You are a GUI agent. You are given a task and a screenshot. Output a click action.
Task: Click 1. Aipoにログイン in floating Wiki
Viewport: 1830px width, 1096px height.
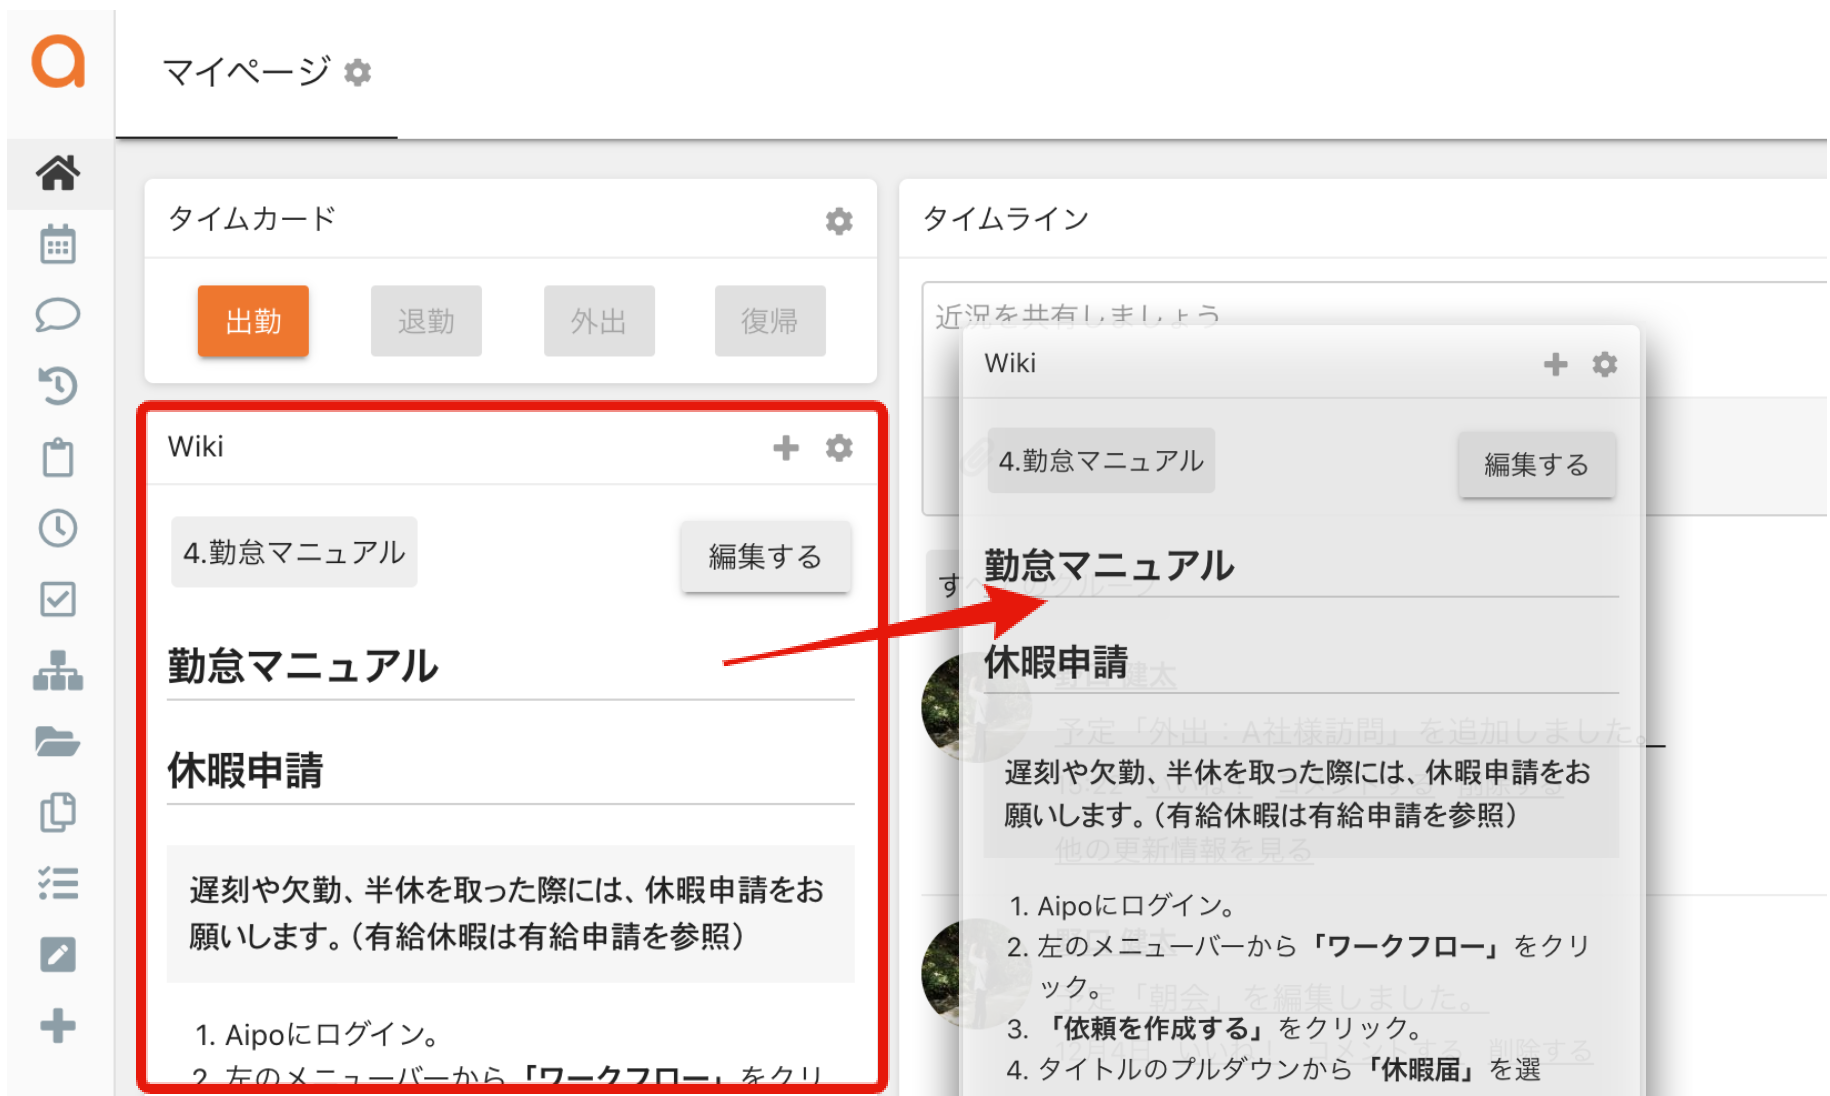pyautogui.click(x=1123, y=906)
